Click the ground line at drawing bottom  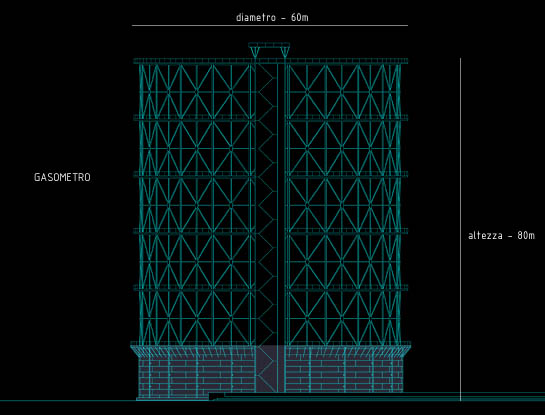(x=272, y=401)
